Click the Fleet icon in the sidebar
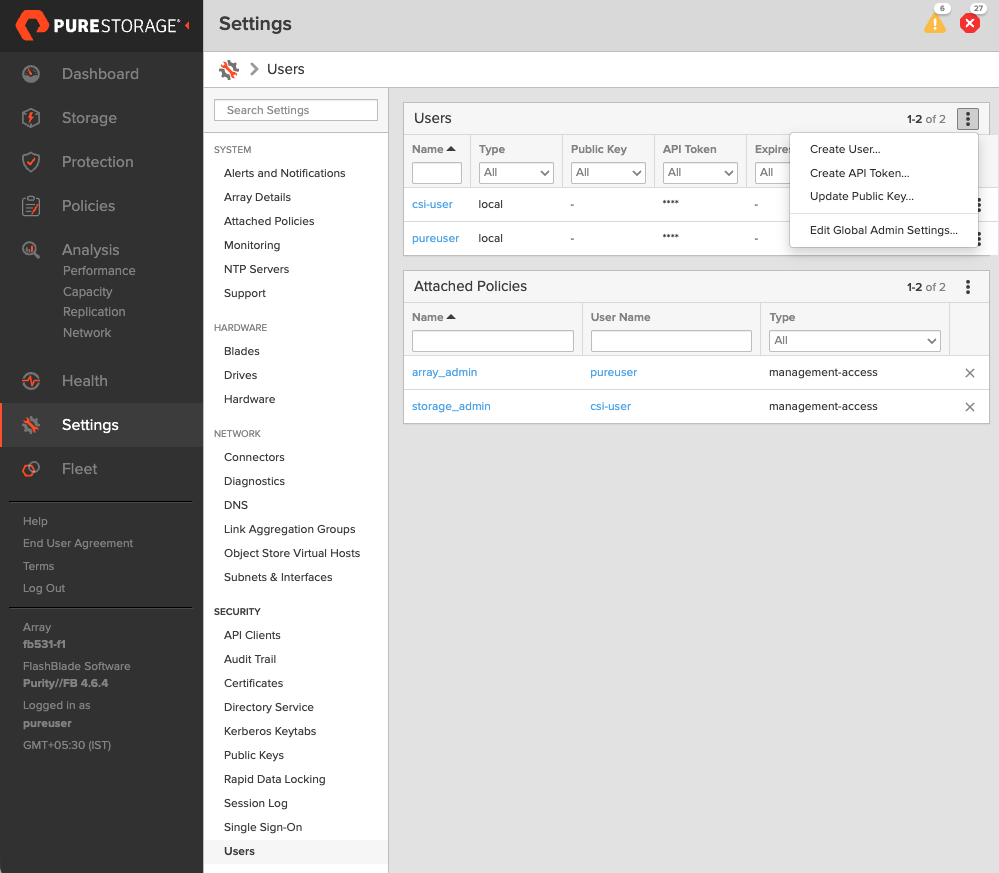999x873 pixels. click(x=31, y=468)
